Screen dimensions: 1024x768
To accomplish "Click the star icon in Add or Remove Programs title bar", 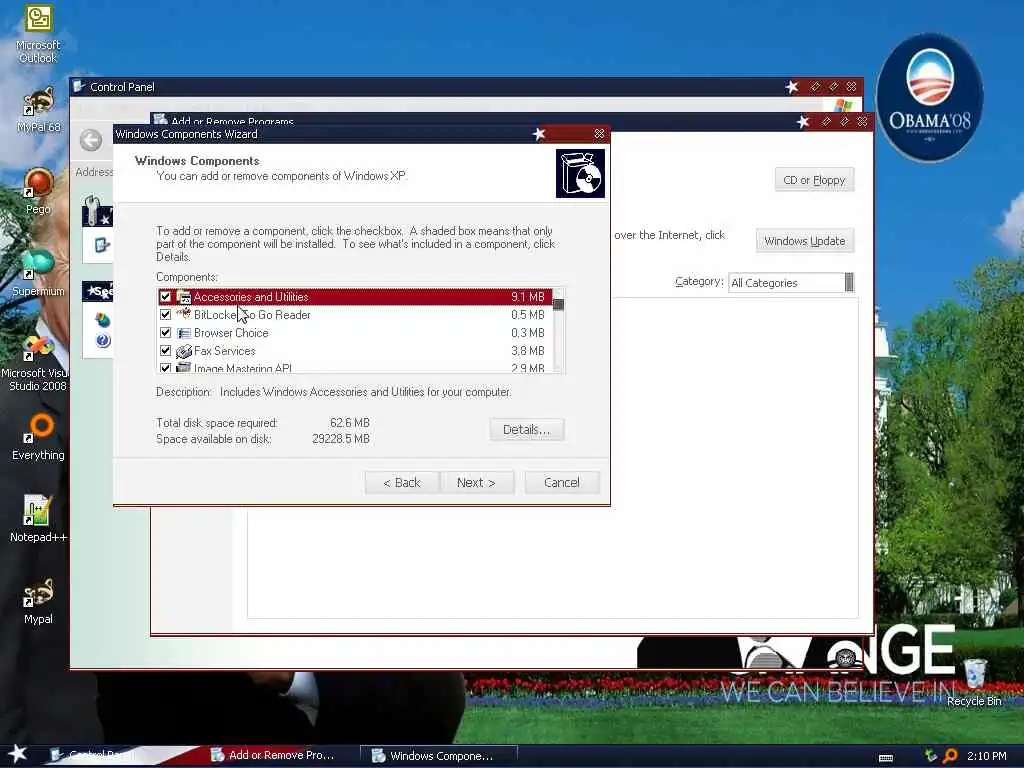I will coord(803,121).
